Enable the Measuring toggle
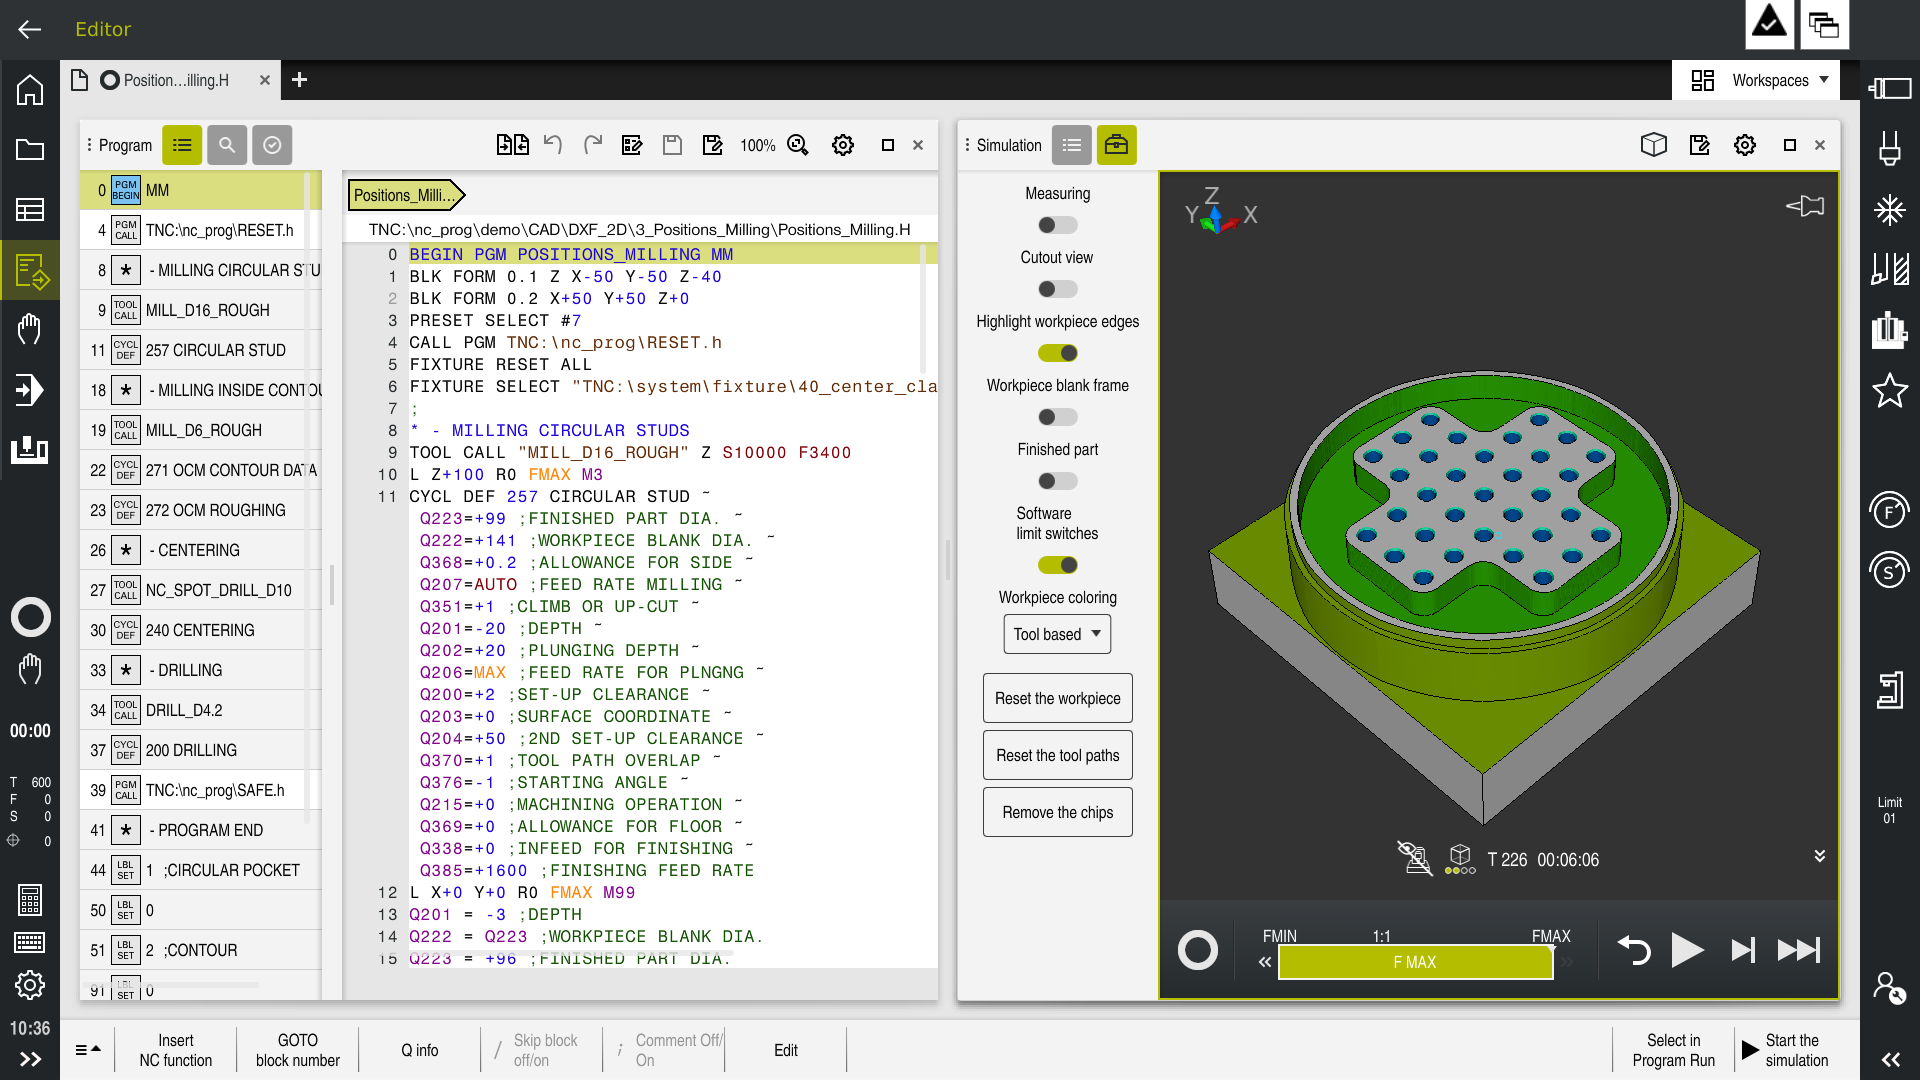 click(1057, 225)
